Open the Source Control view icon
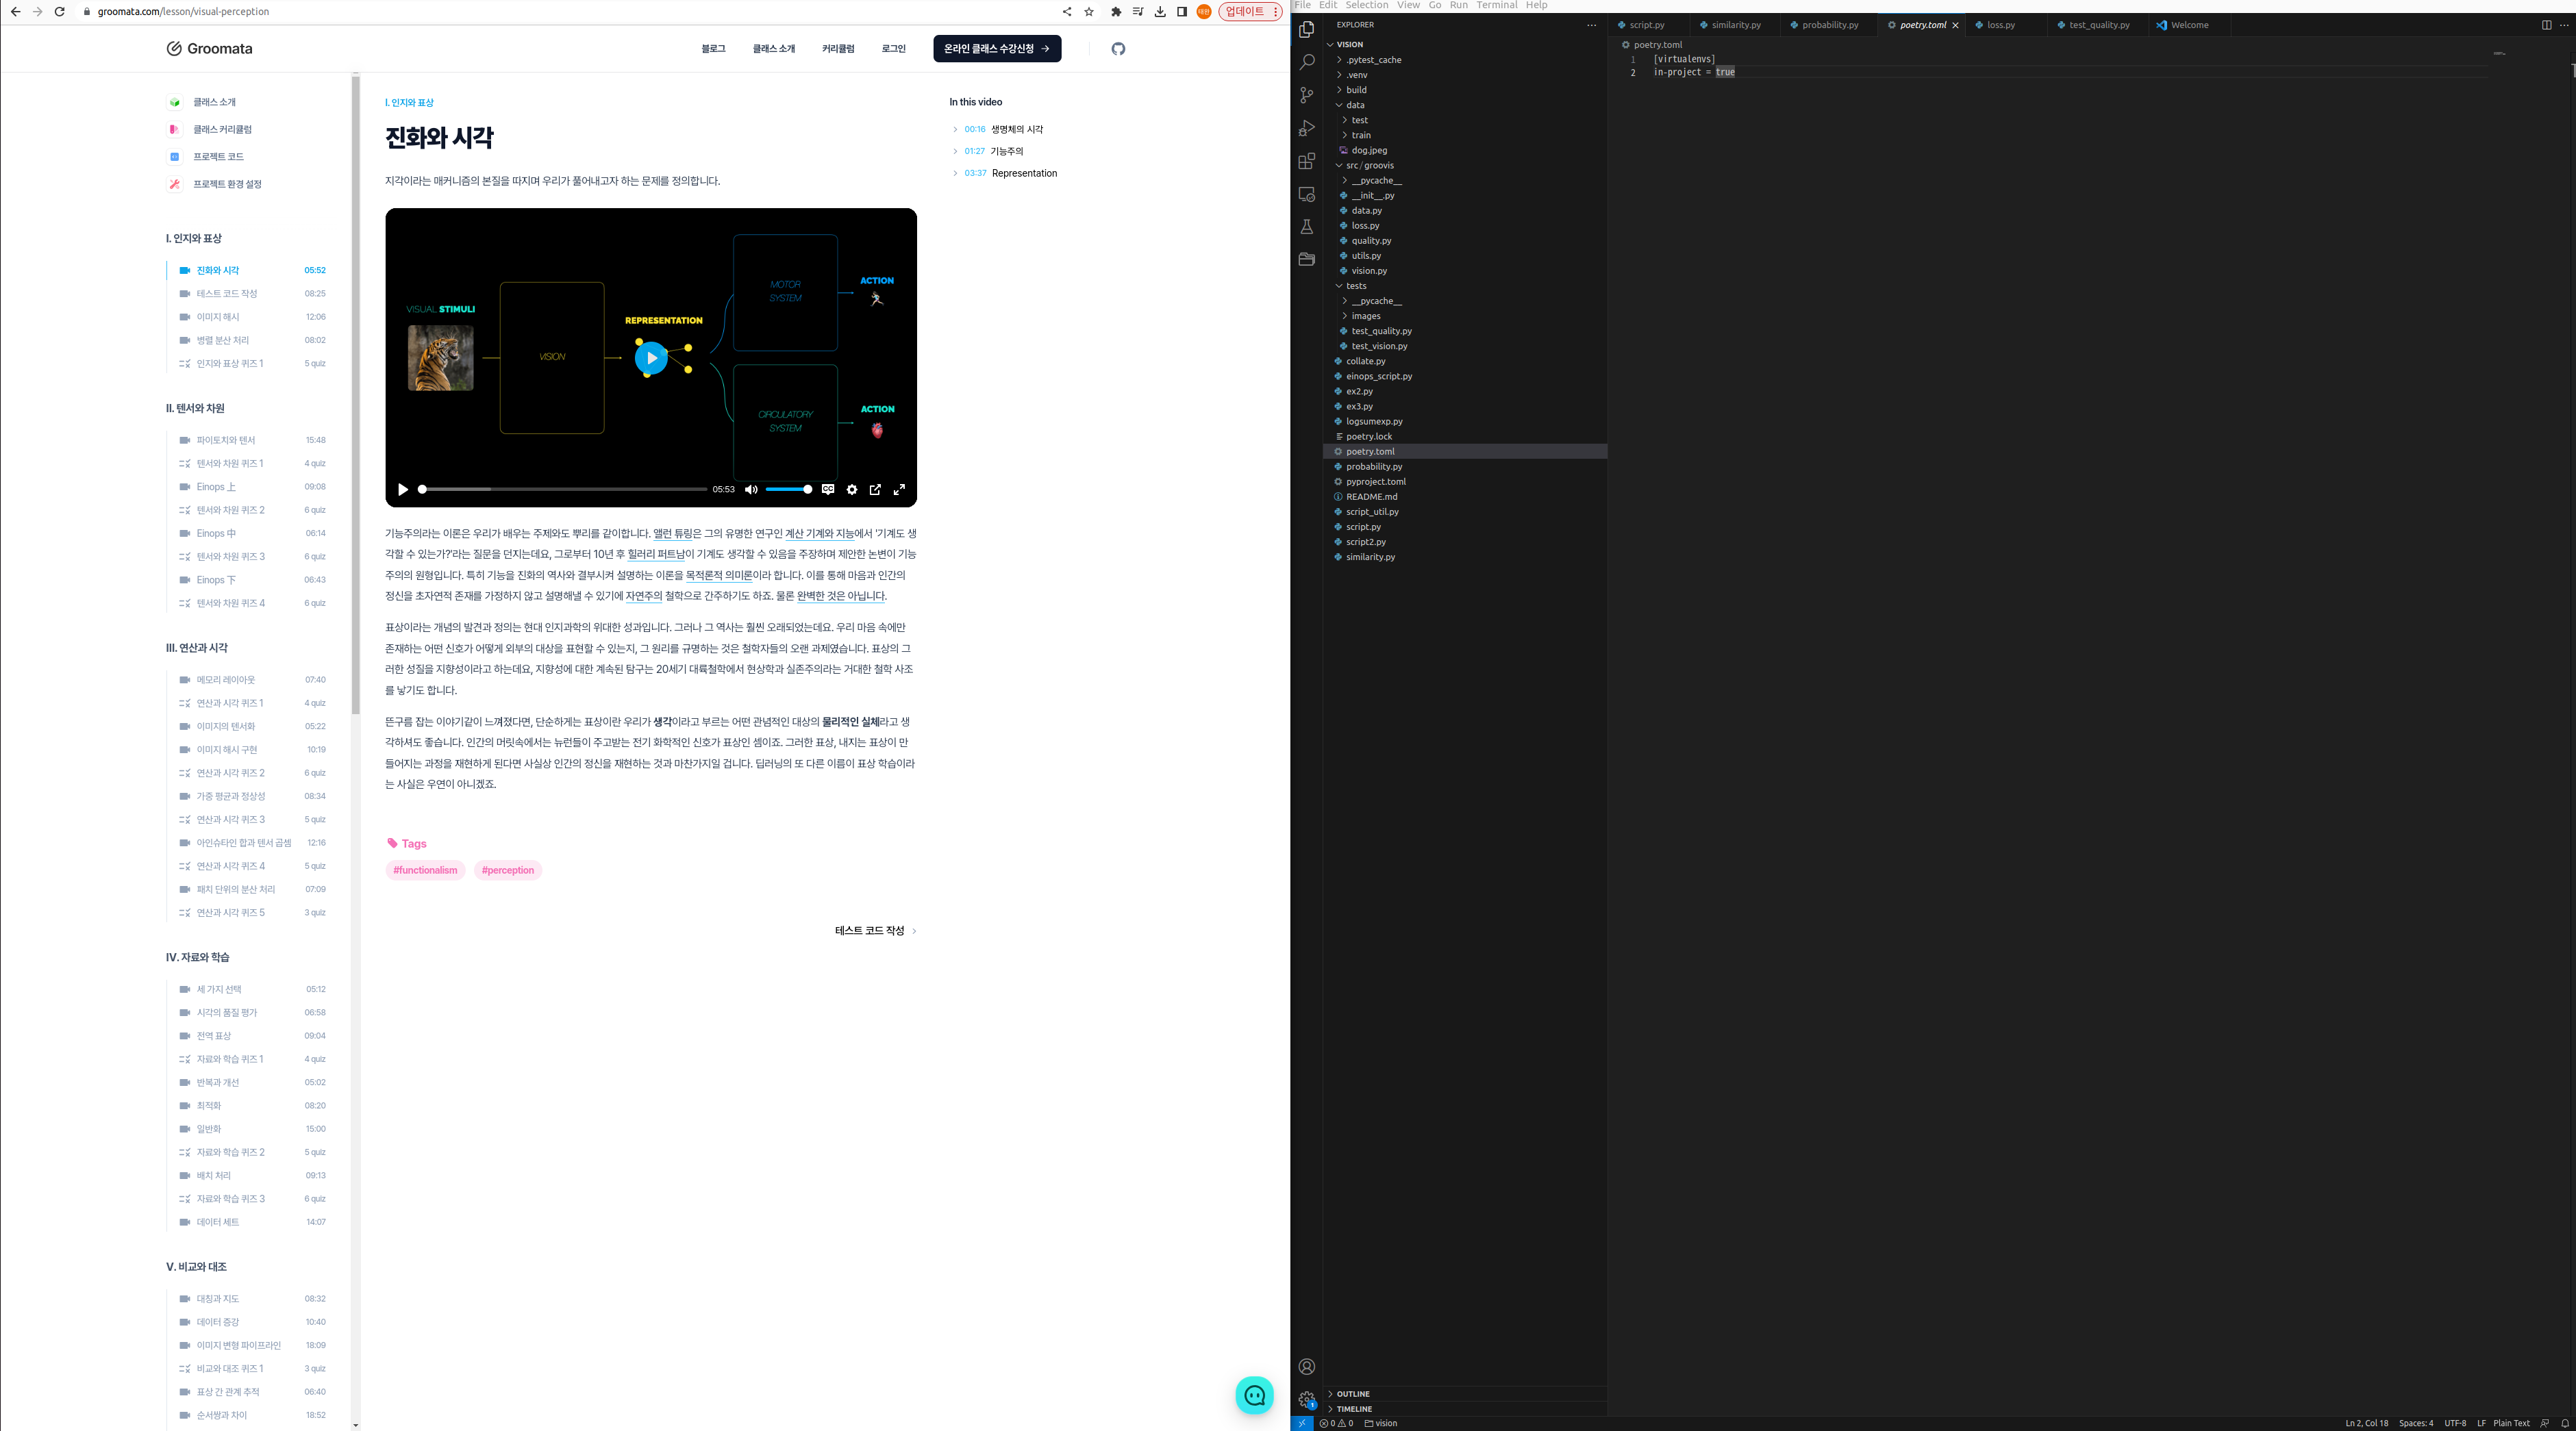The width and height of the screenshot is (2576, 1431). [1306, 95]
